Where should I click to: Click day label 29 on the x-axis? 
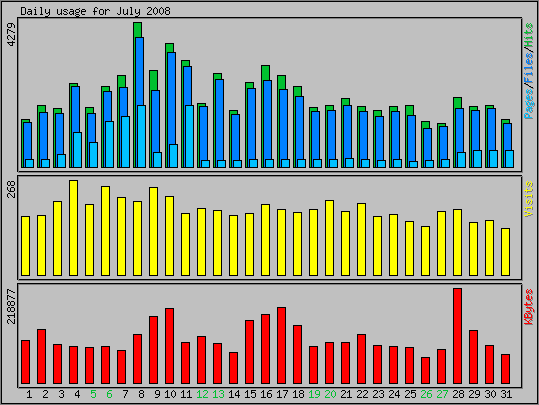[474, 394]
